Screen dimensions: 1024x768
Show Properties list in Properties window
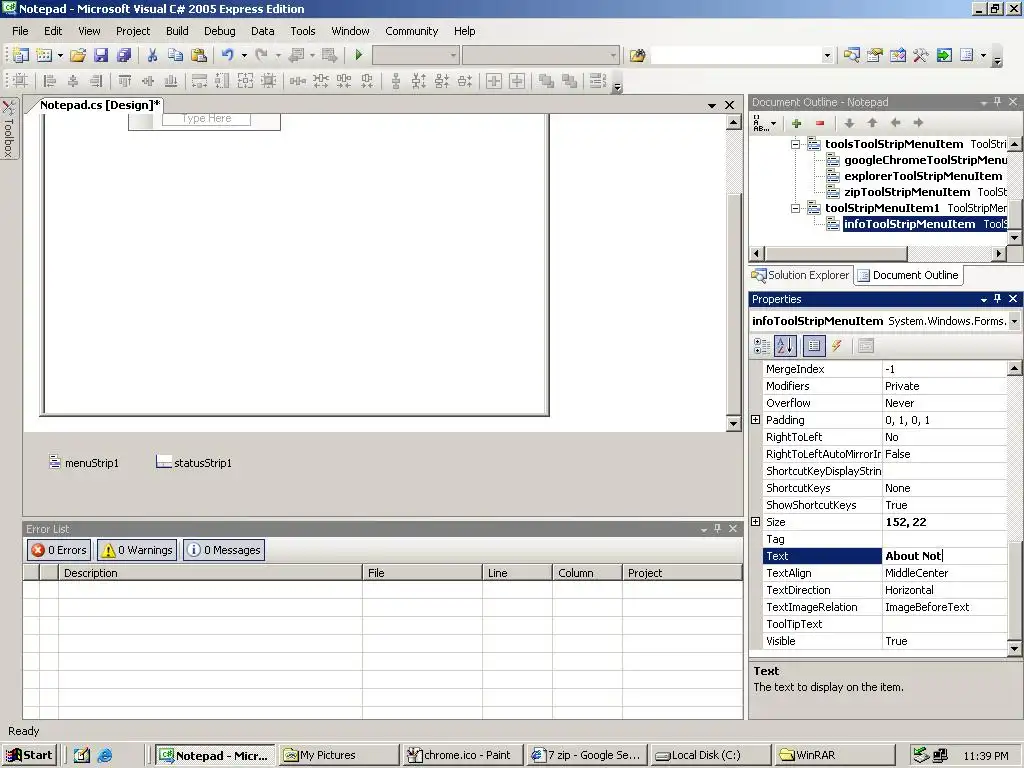[x=814, y=346]
